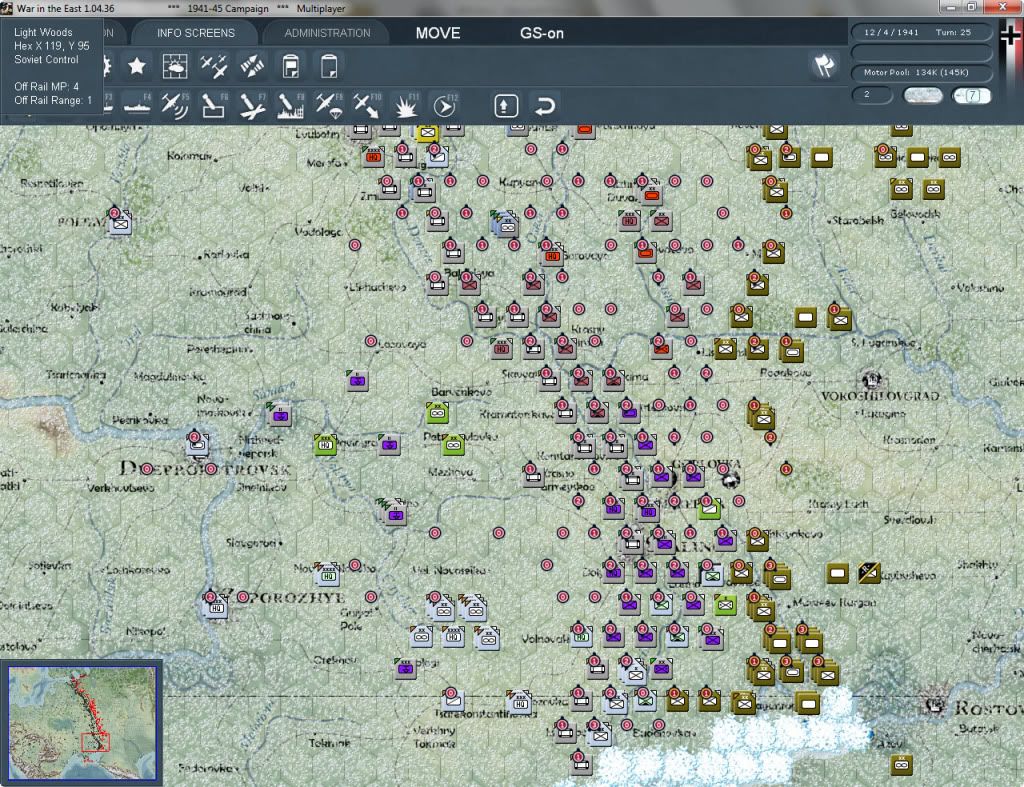Open the INFO SCREENS tab

195,33
